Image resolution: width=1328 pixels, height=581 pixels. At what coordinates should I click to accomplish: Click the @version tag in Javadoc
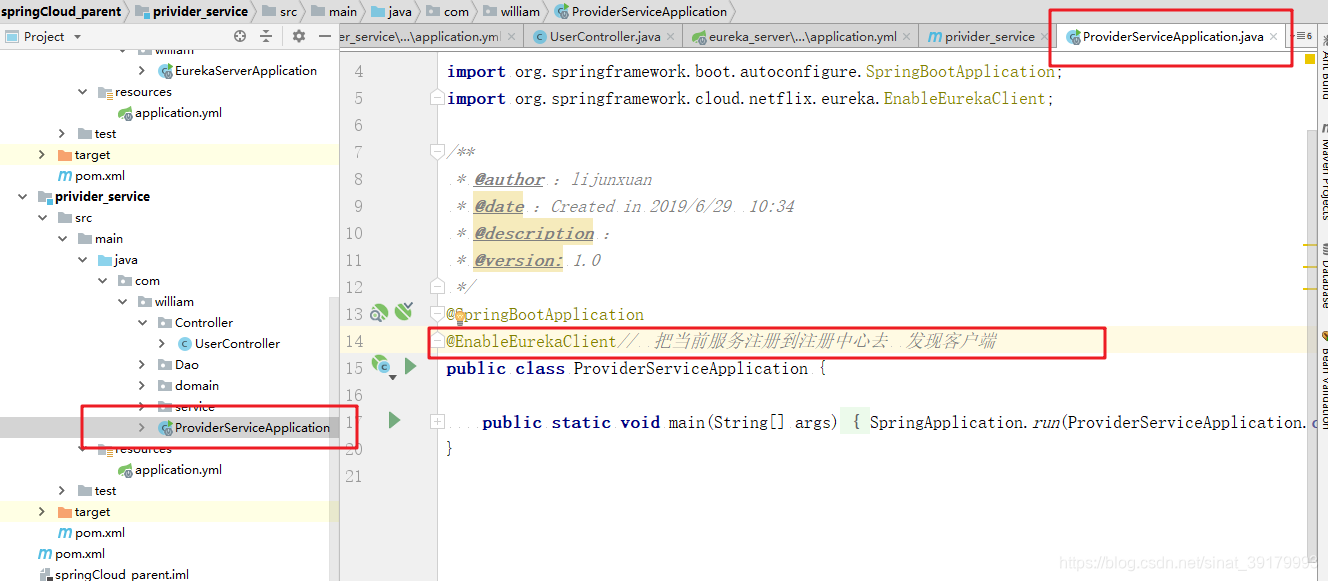point(519,260)
